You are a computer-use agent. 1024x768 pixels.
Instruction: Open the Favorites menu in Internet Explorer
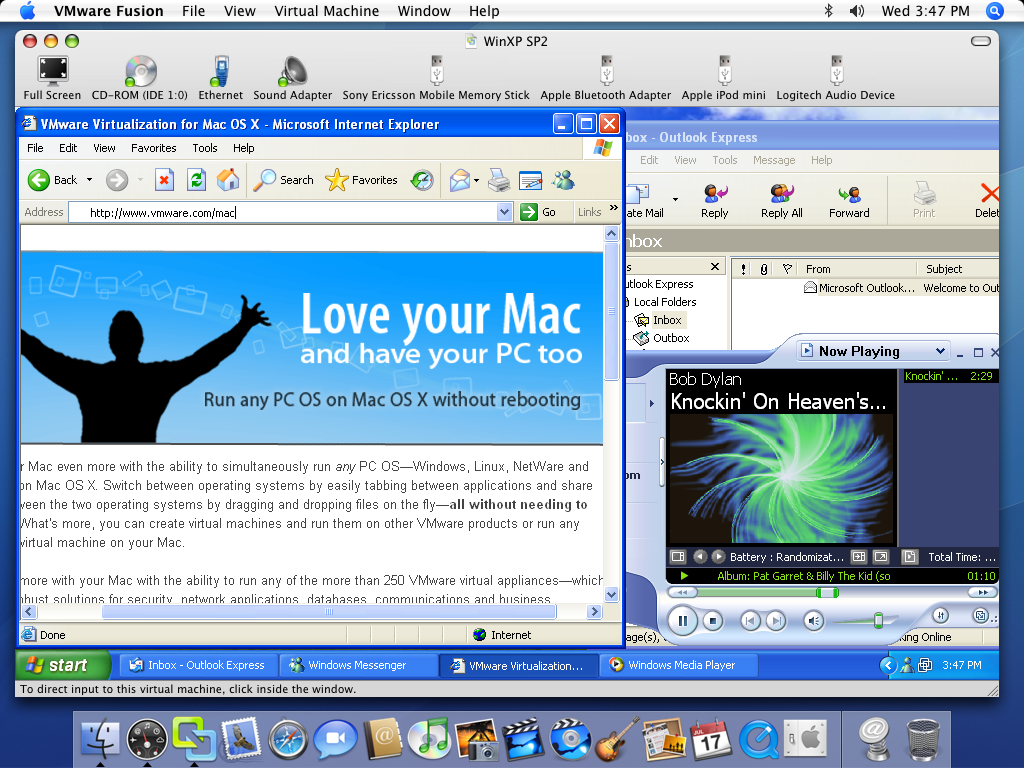(x=153, y=148)
